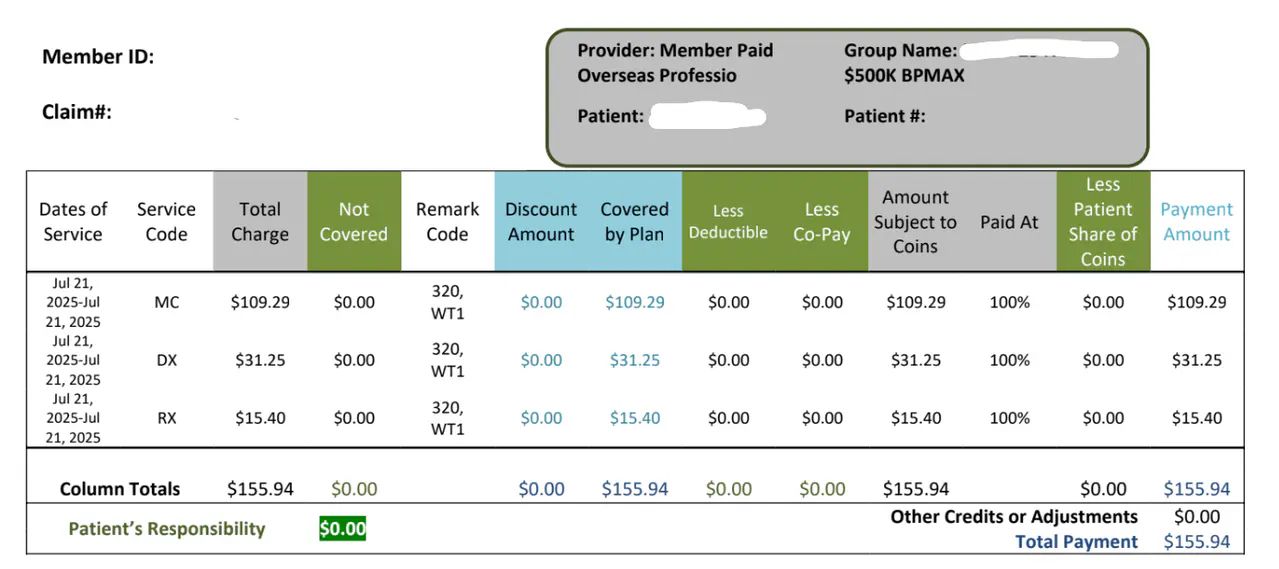Select the Column Totals row label
Viewport: 1279px width, 569px height.
(x=120, y=489)
